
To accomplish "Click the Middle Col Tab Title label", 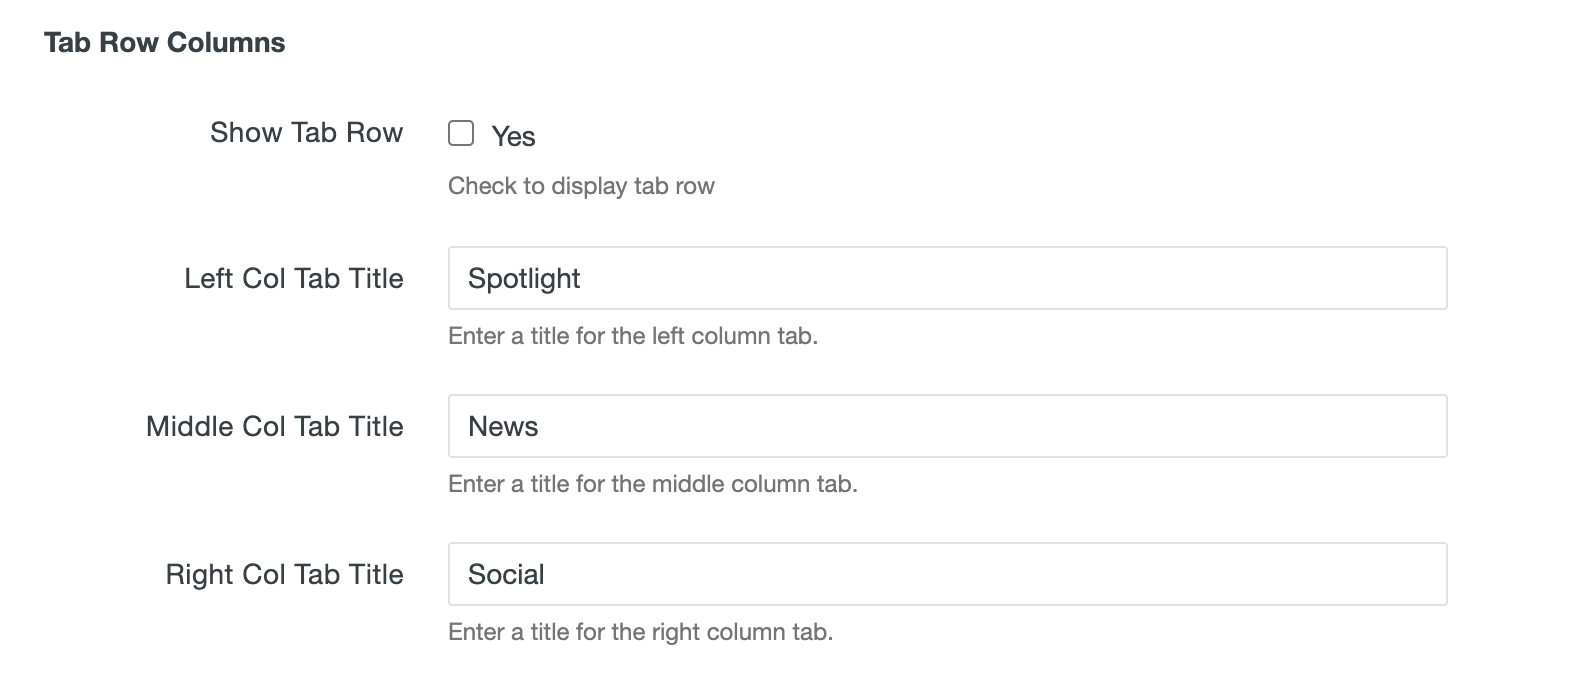I will (274, 425).
